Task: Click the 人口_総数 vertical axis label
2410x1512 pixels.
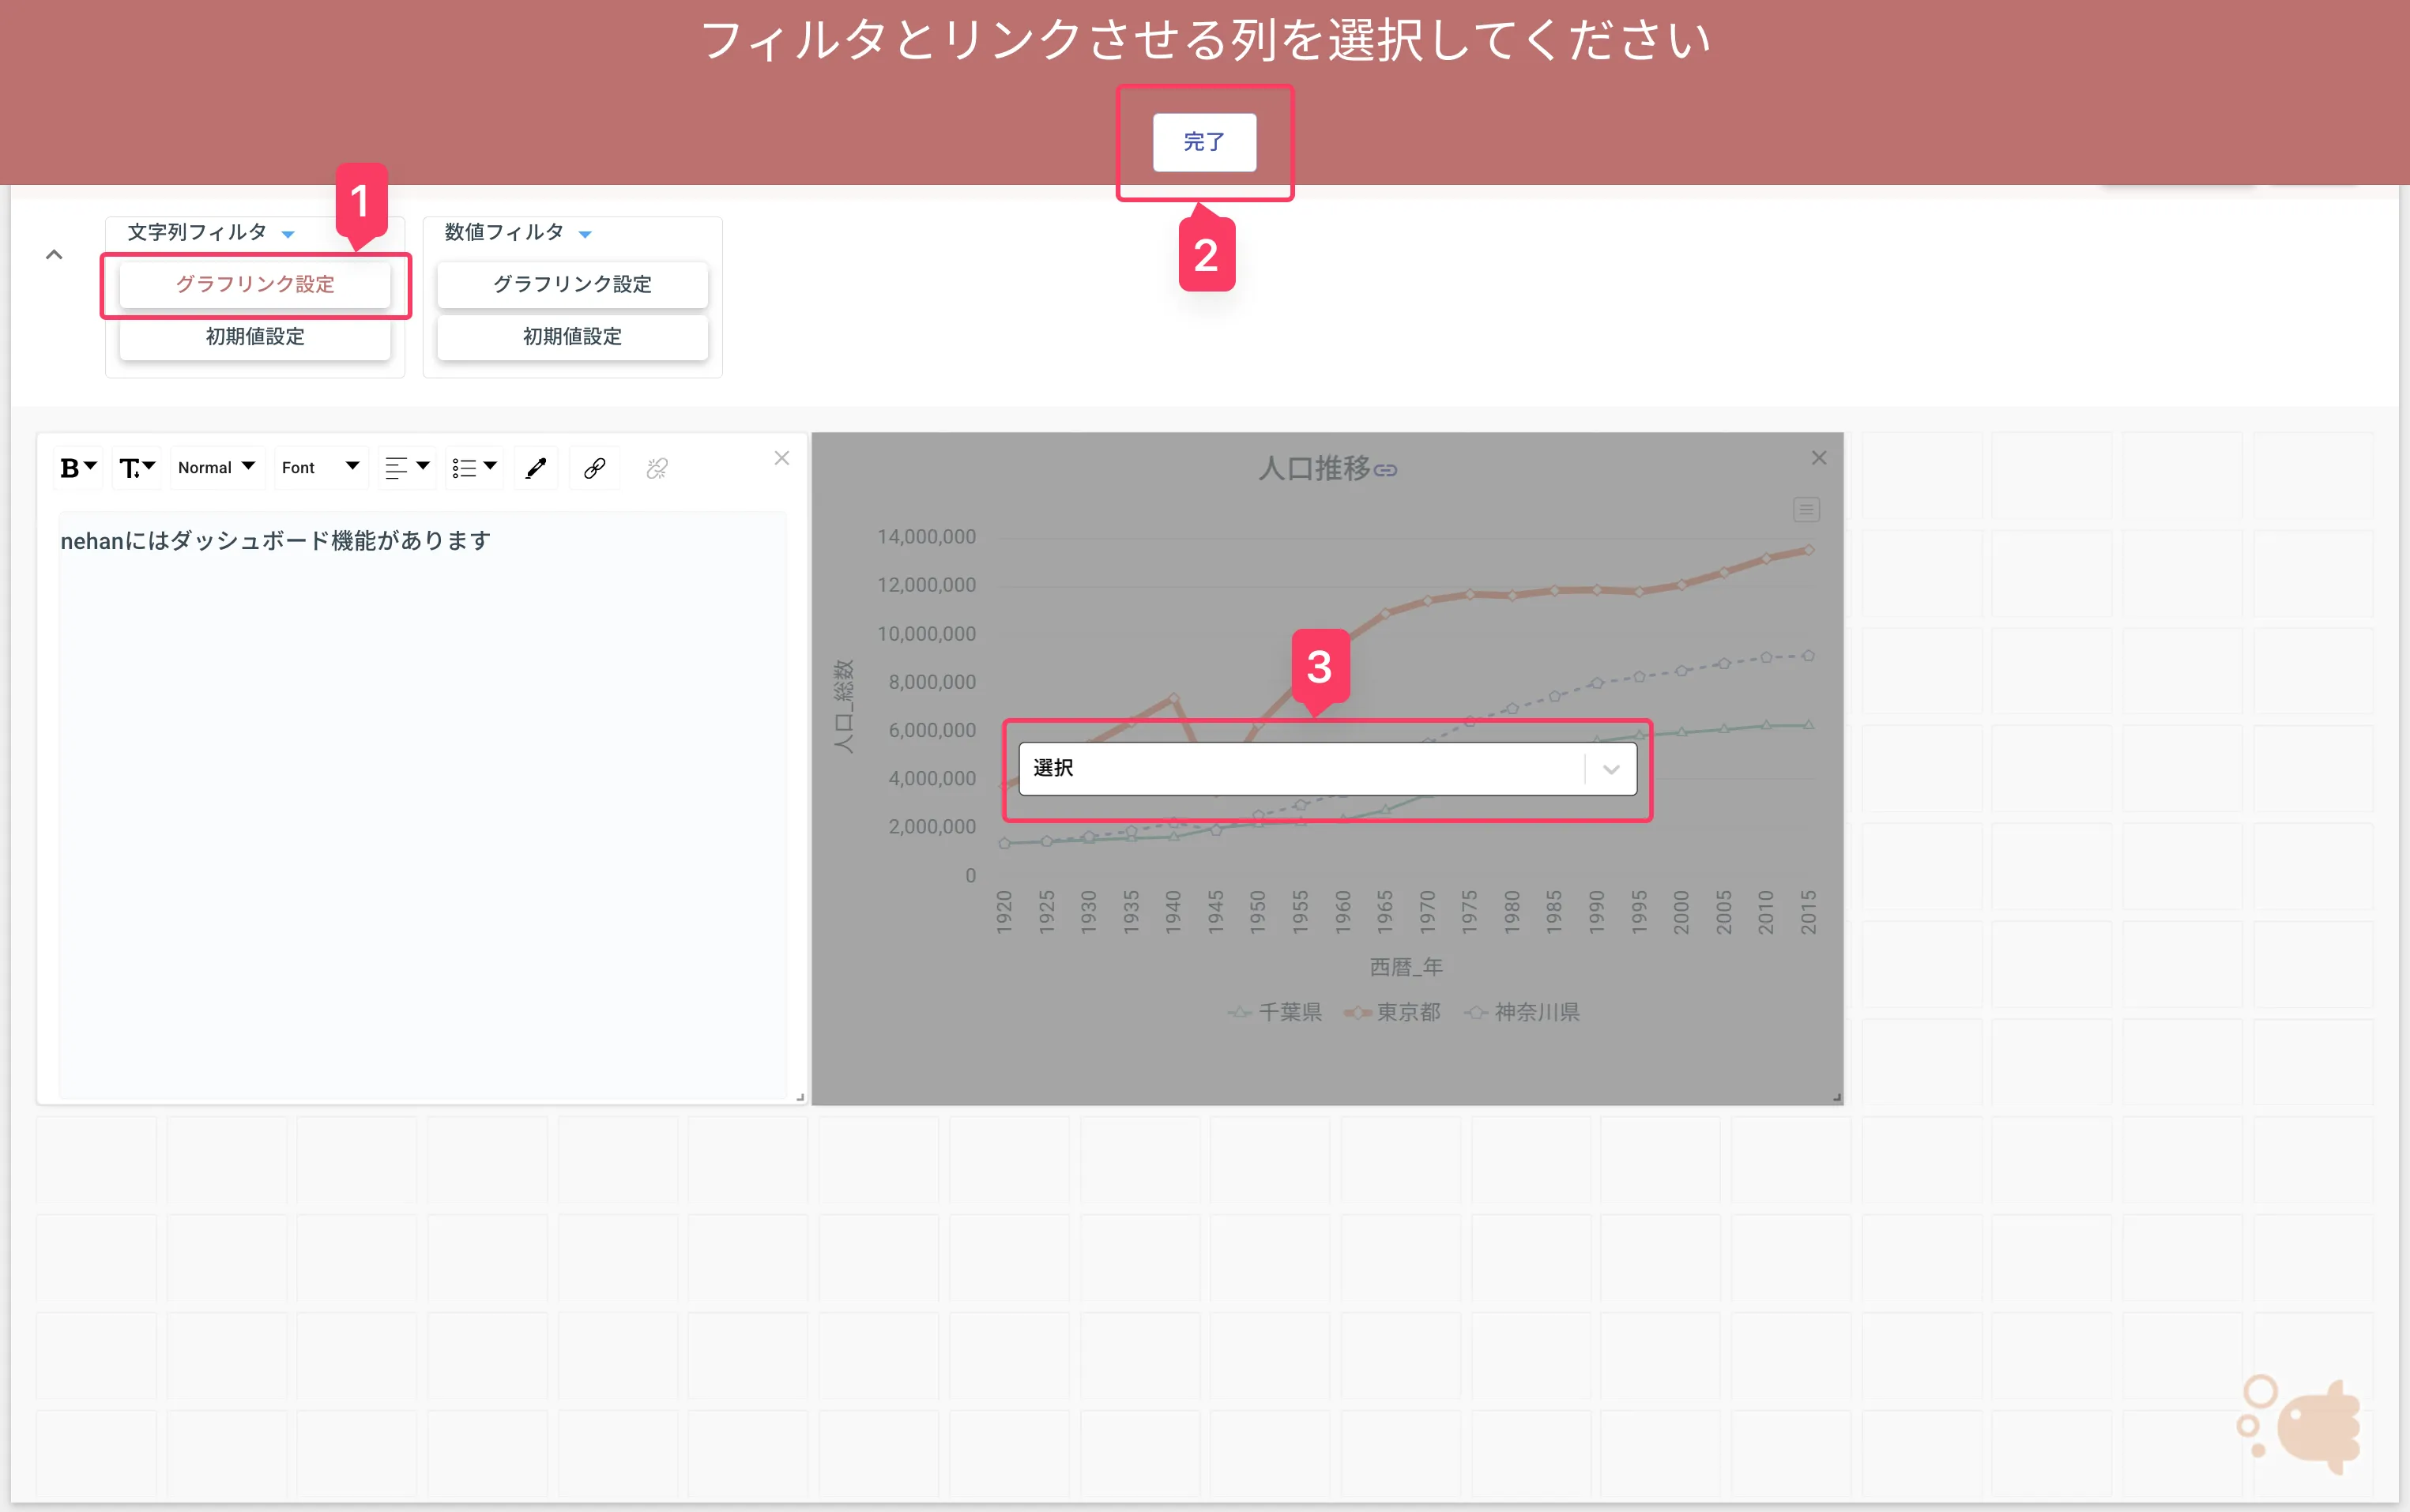Action: tap(844, 706)
